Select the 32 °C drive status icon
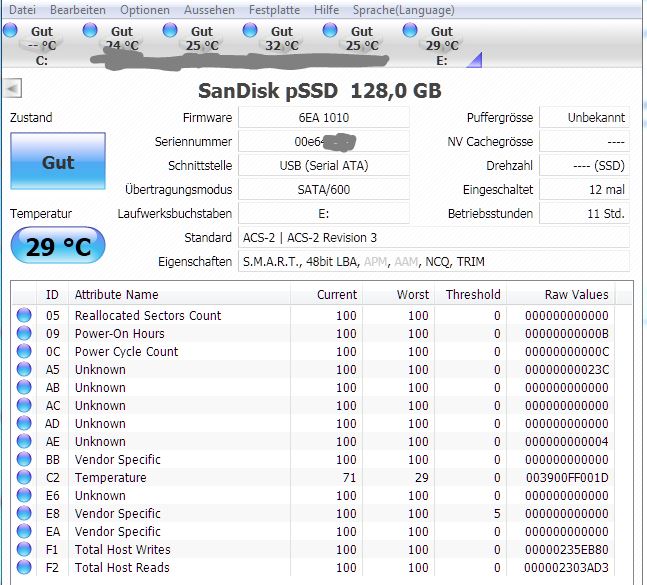This screenshot has width=647, height=585. click(250, 30)
